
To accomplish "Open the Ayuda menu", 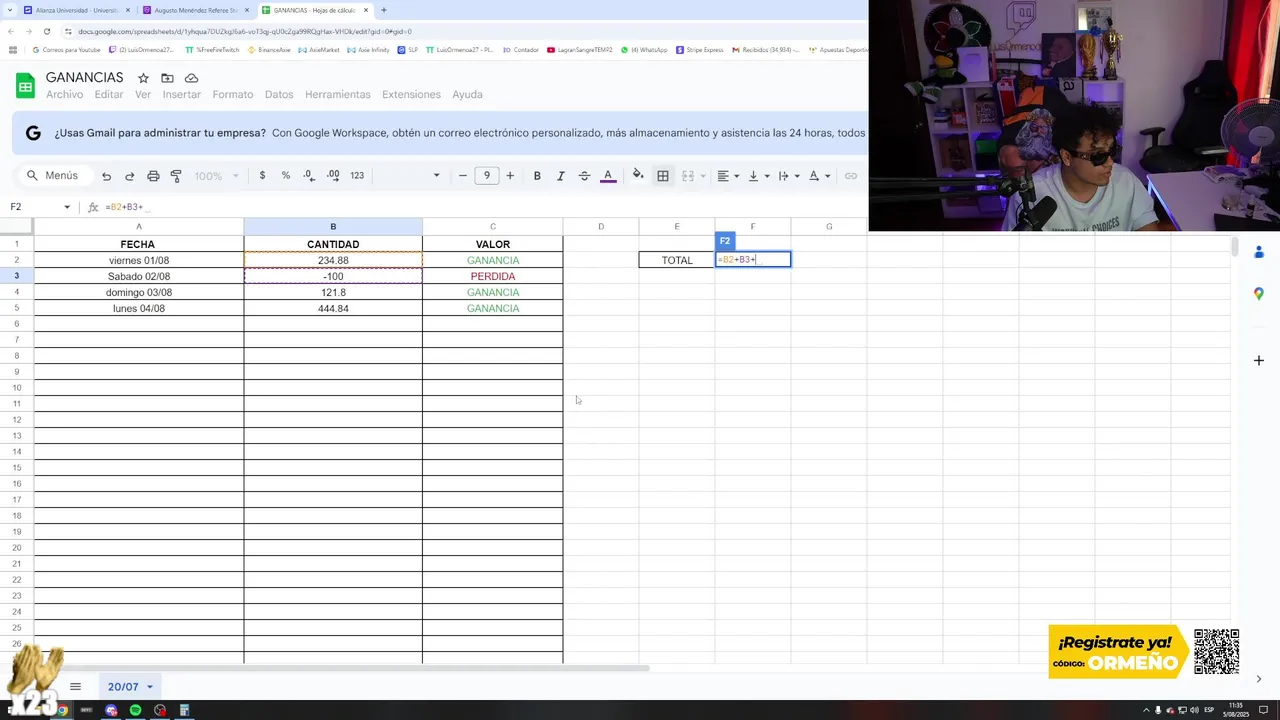I will (x=467, y=95).
